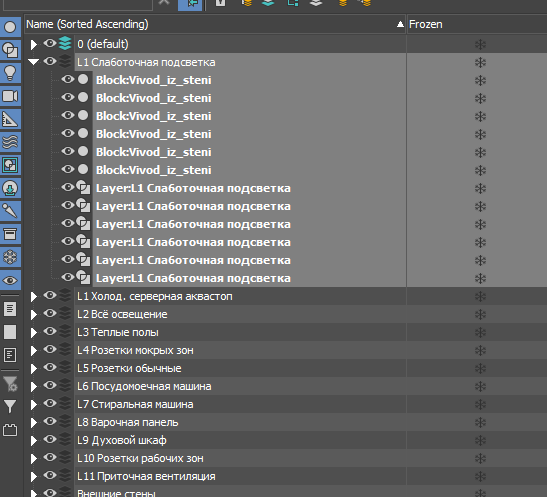Click the Display Geometry filter icon
The width and height of the screenshot is (547, 497).
click(x=10, y=27)
